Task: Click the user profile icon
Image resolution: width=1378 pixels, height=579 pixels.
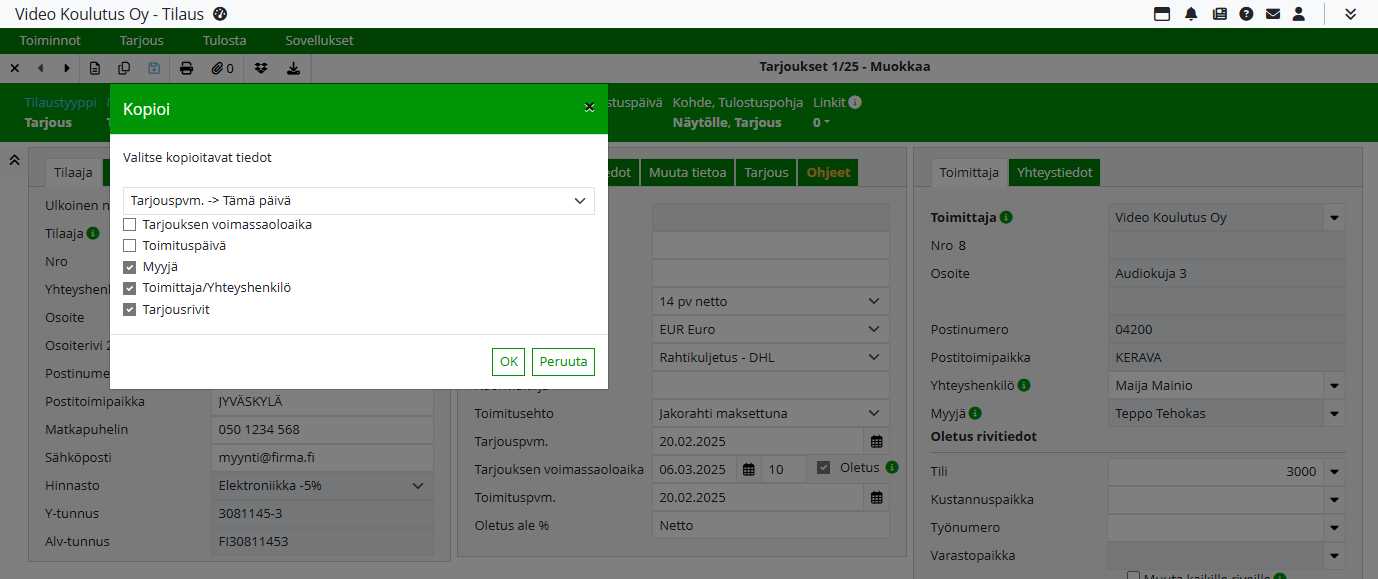Action: pos(1299,14)
